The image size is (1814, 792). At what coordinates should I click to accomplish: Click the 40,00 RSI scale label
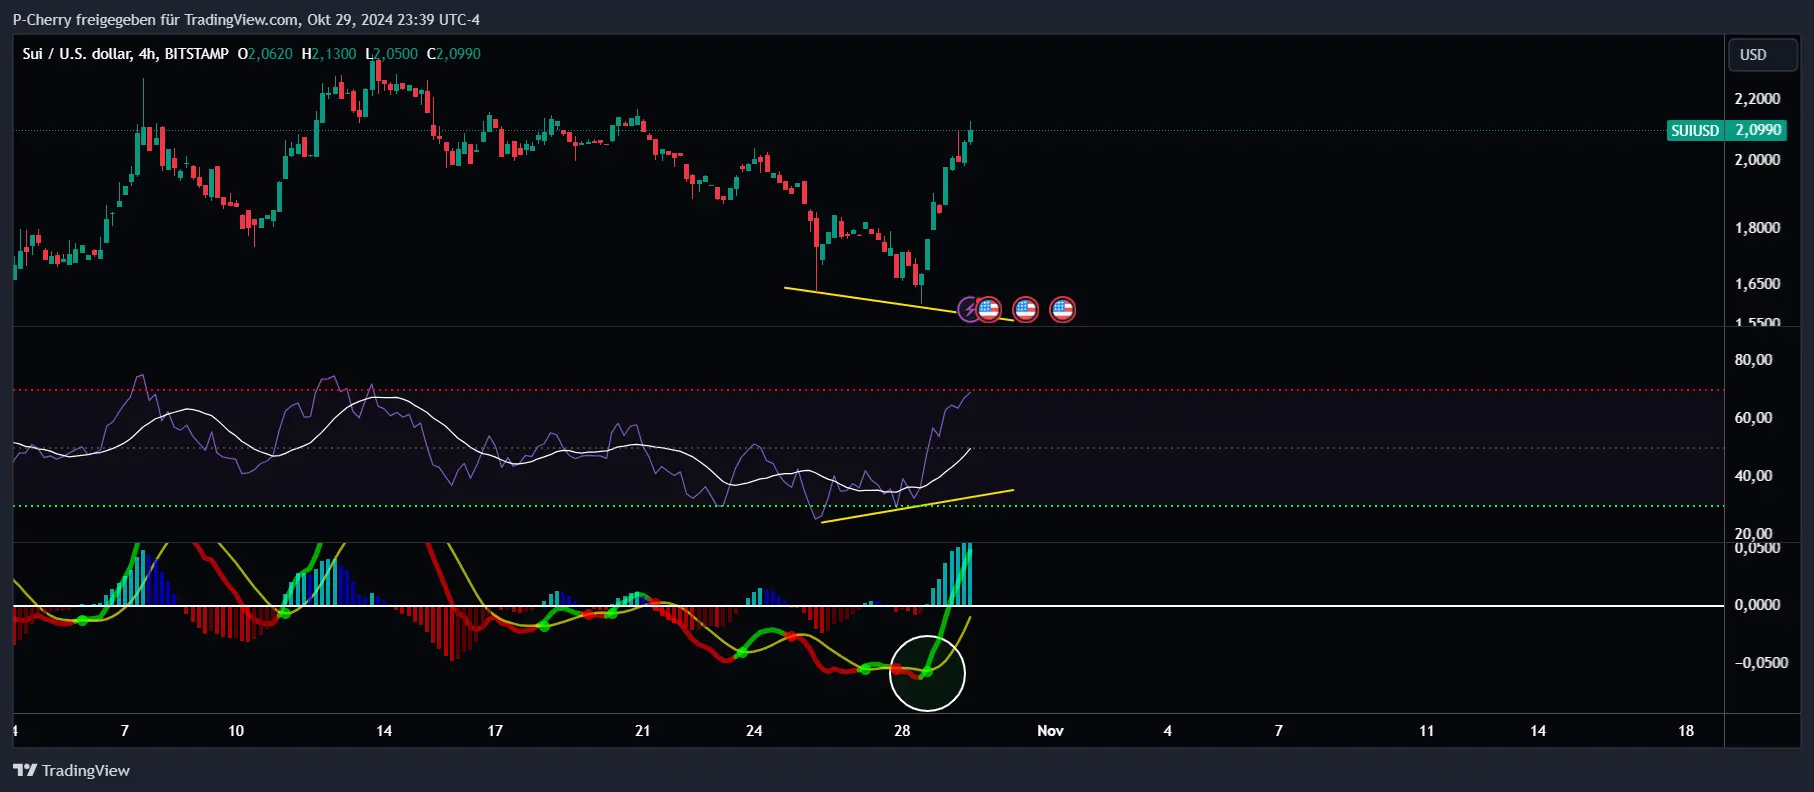(x=1753, y=476)
